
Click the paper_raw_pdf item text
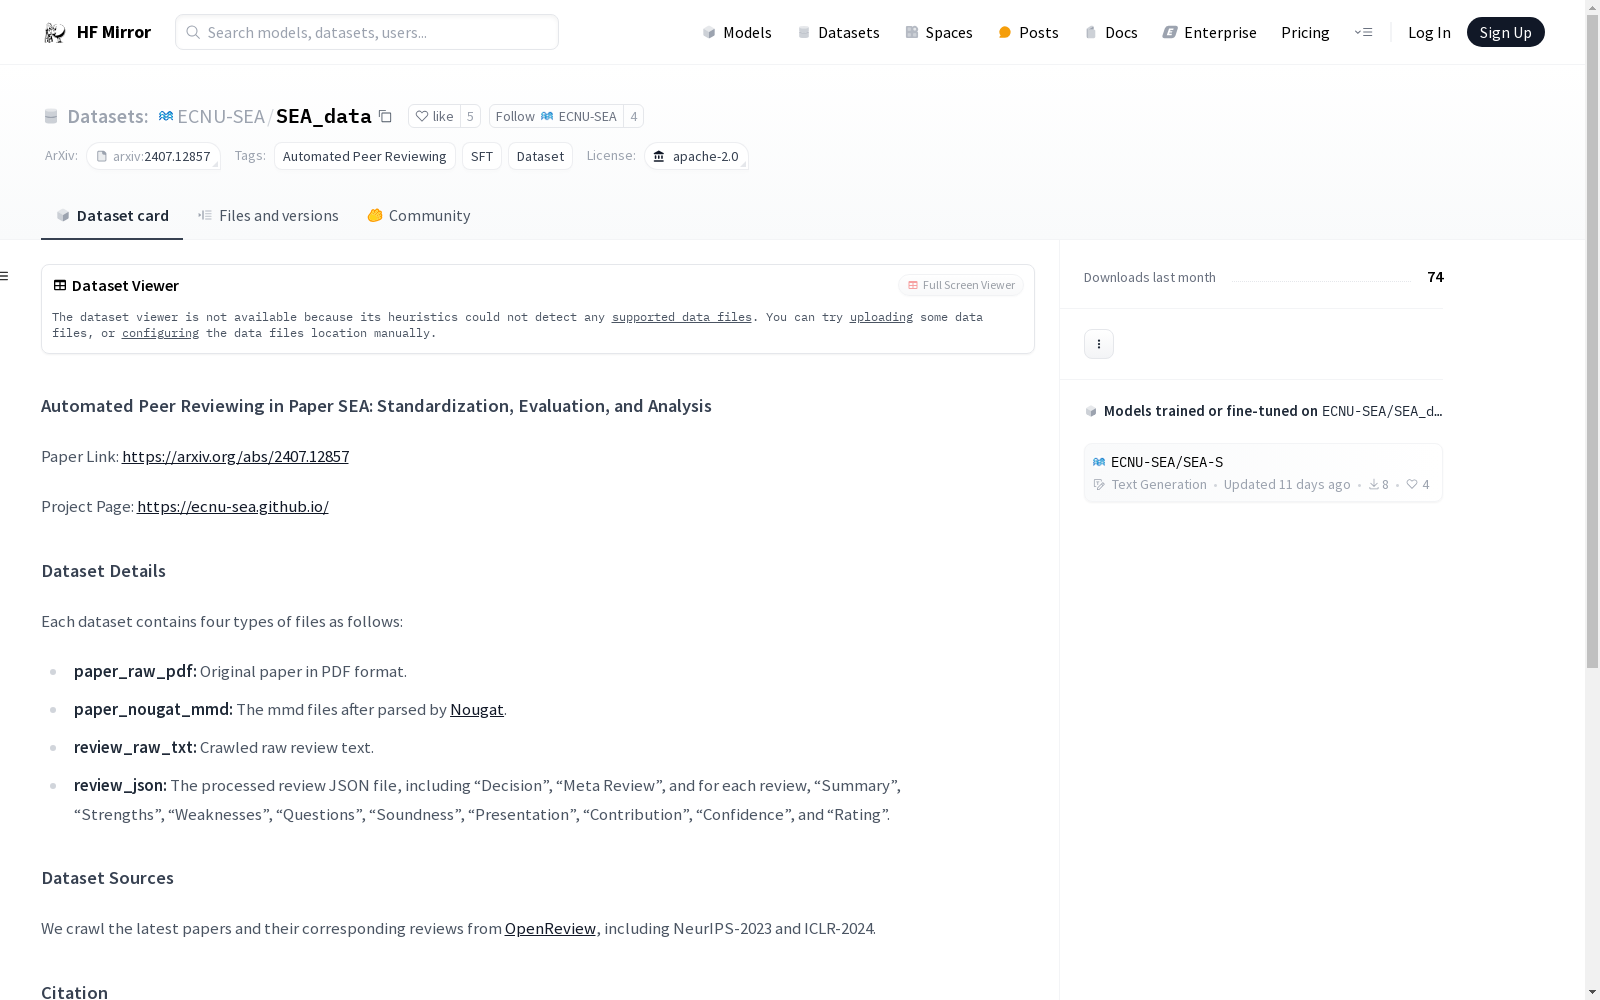pyautogui.click(x=240, y=671)
